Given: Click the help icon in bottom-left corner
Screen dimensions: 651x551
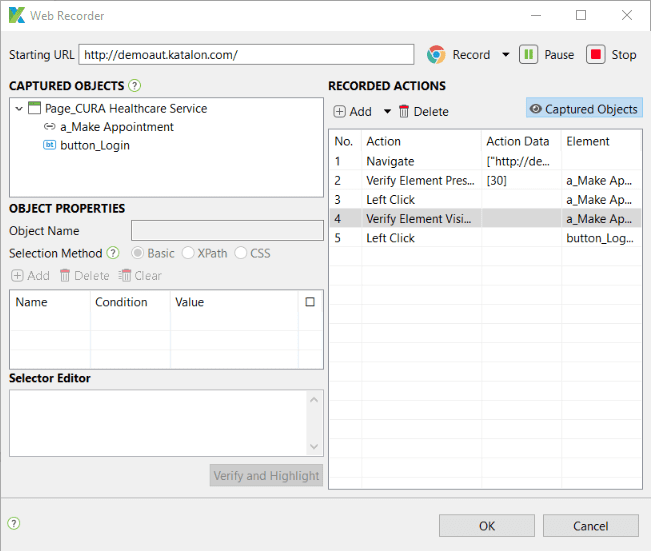Looking at the screenshot, I should (14, 523).
